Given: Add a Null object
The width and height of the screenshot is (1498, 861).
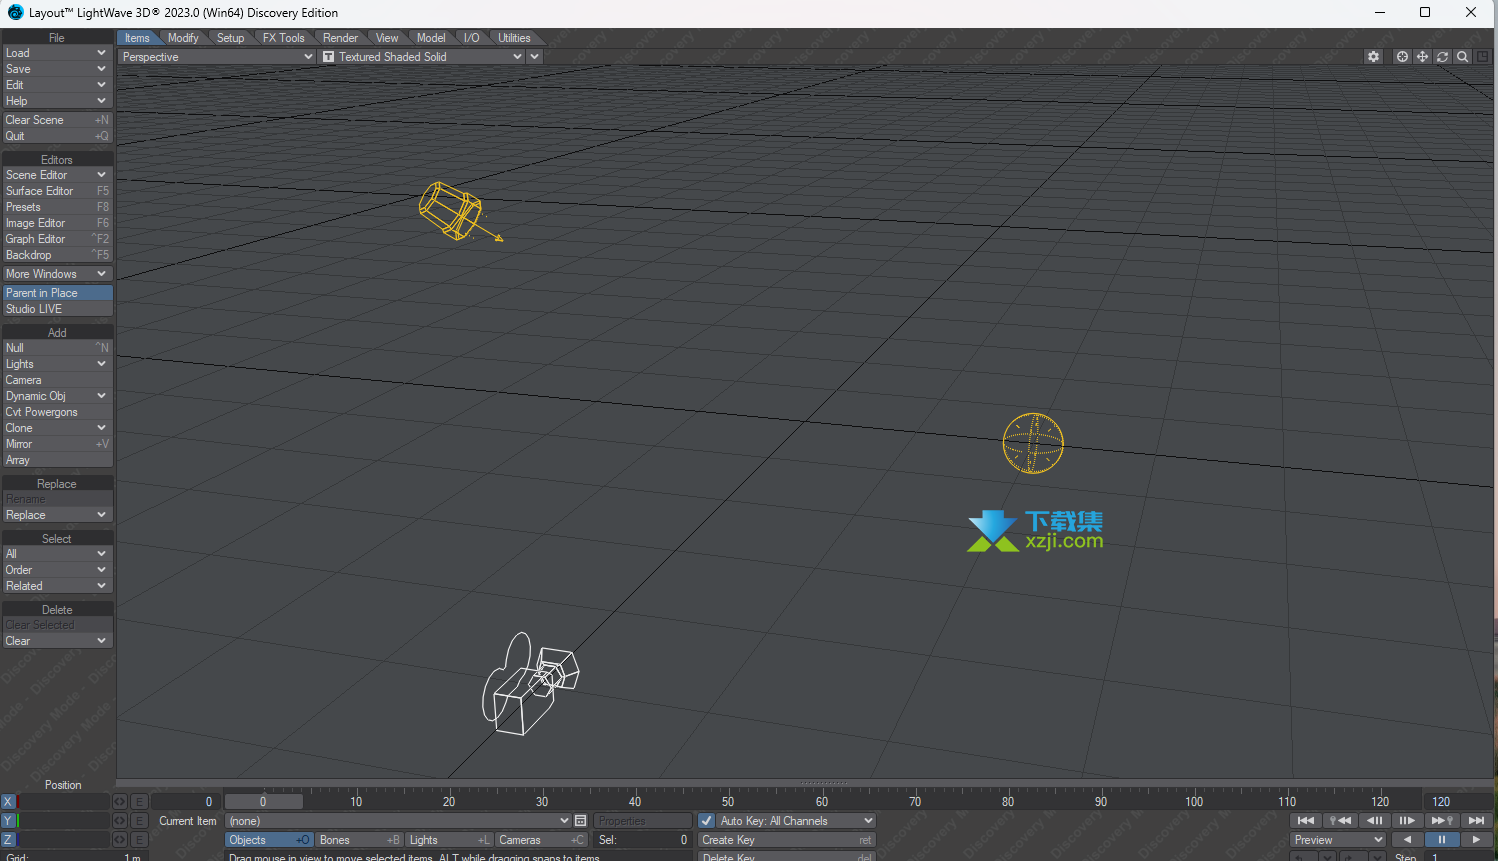Looking at the screenshot, I should 57,348.
